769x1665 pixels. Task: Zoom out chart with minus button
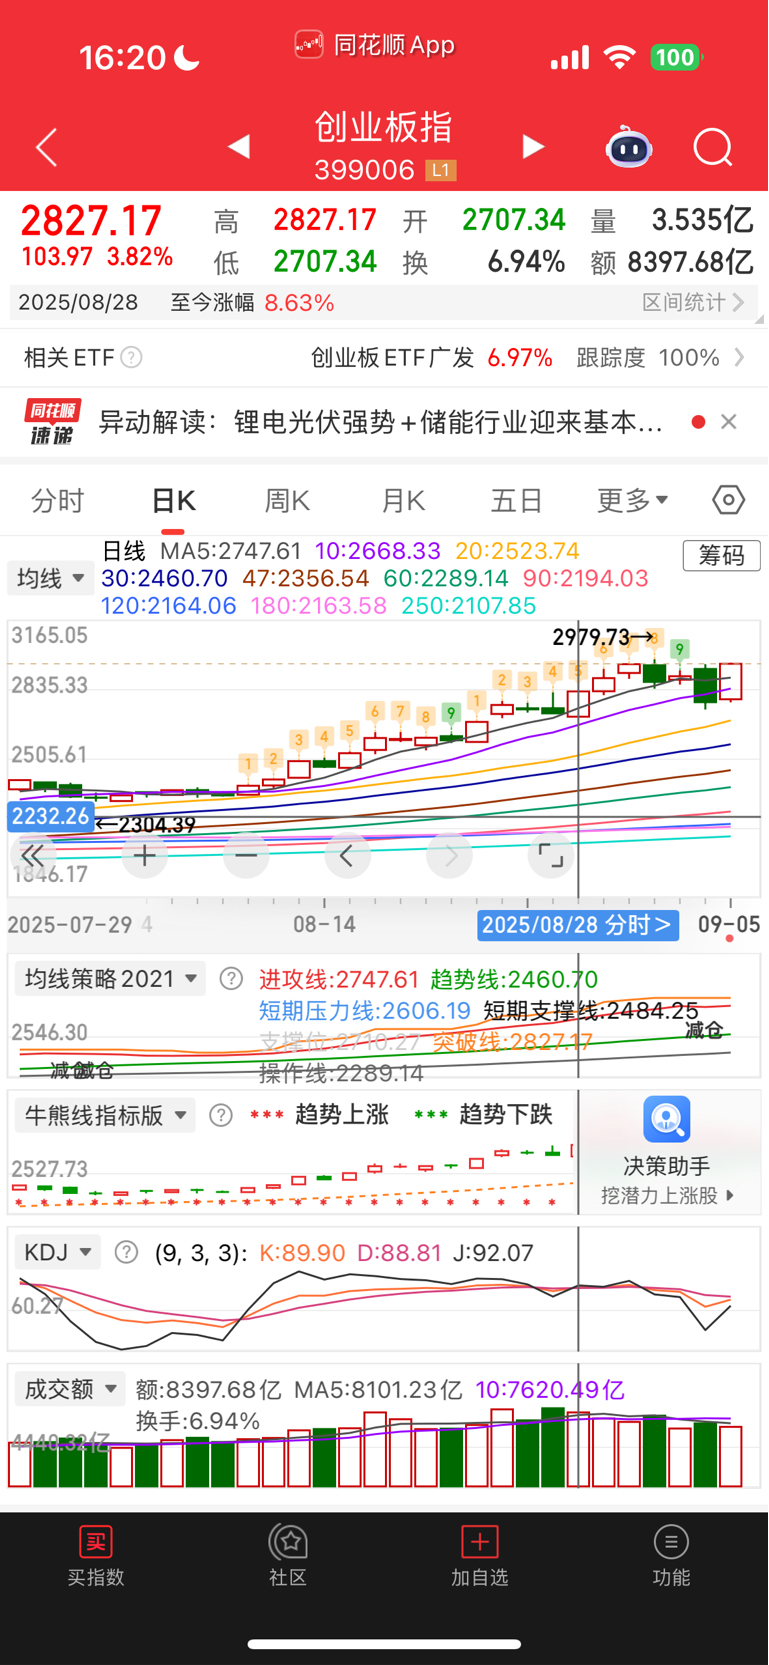tap(246, 856)
